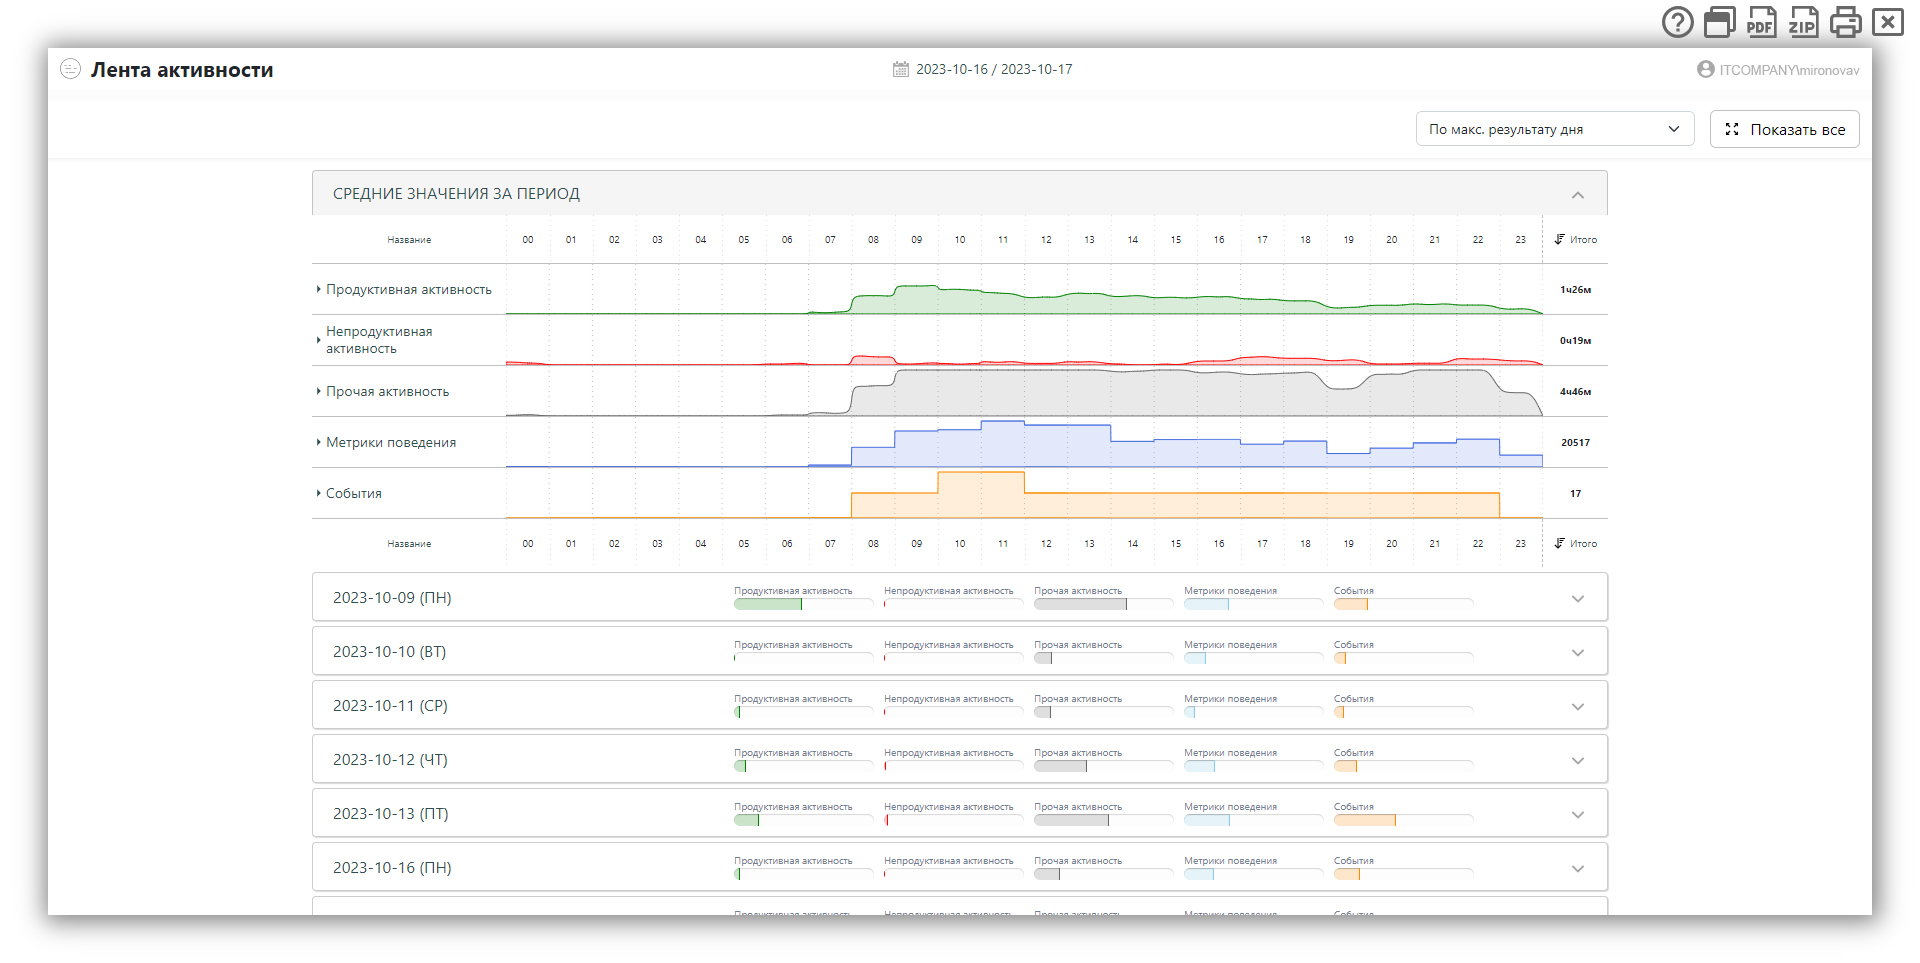The width and height of the screenshot is (1920, 963).
Task: Select the 2023-10-16 / 2023-10-17 date range
Action: click(993, 70)
